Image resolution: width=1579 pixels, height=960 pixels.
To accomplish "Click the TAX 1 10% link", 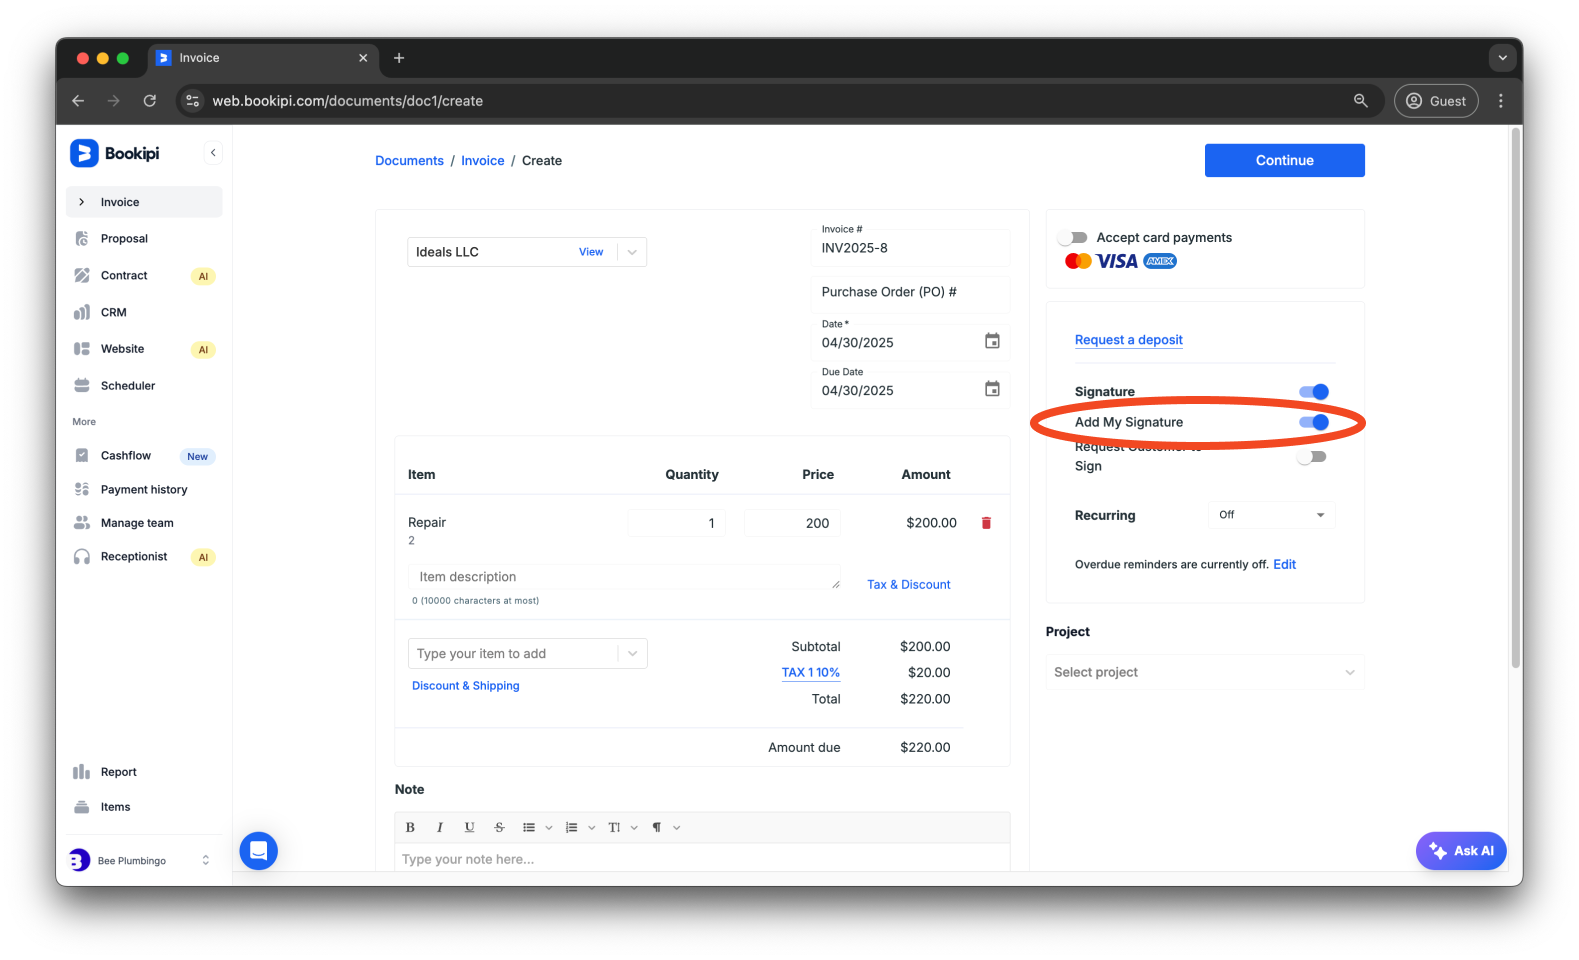I will [810, 673].
